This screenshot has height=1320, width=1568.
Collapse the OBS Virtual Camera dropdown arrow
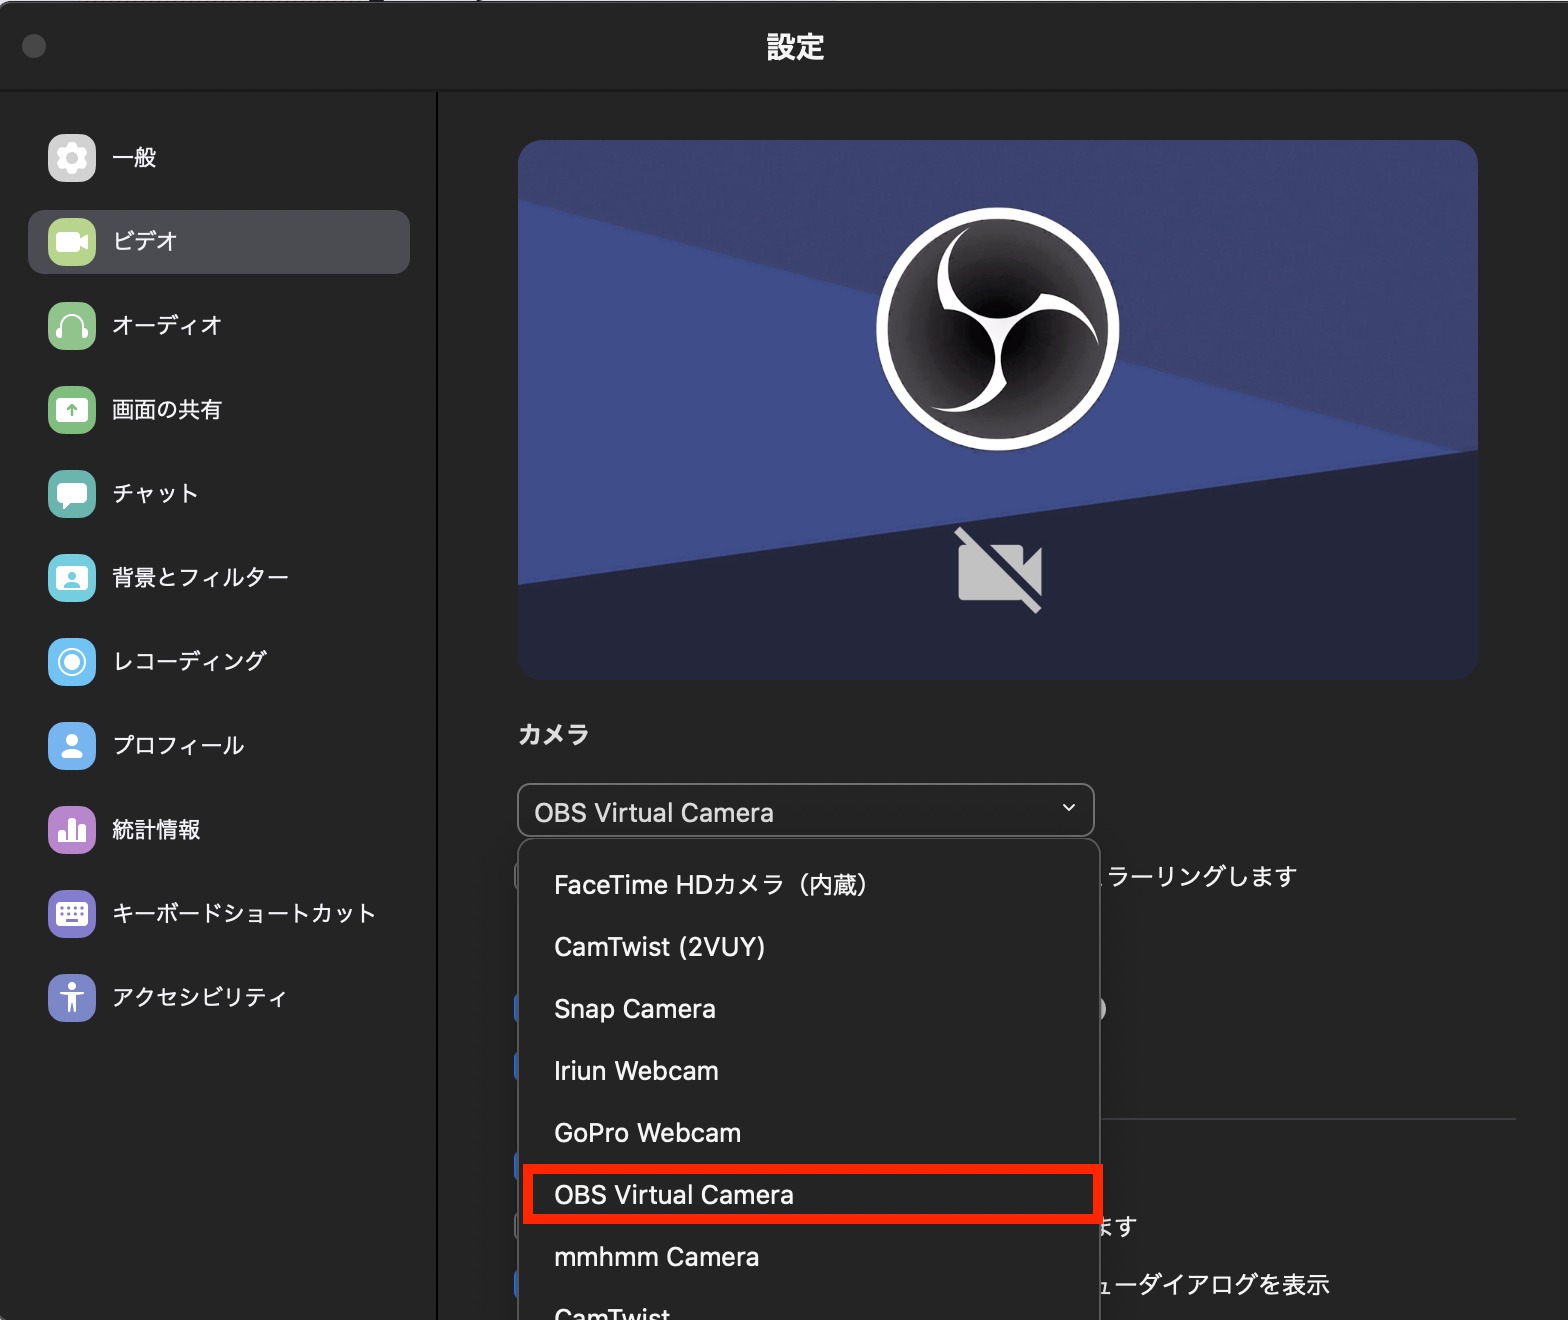click(x=1069, y=808)
